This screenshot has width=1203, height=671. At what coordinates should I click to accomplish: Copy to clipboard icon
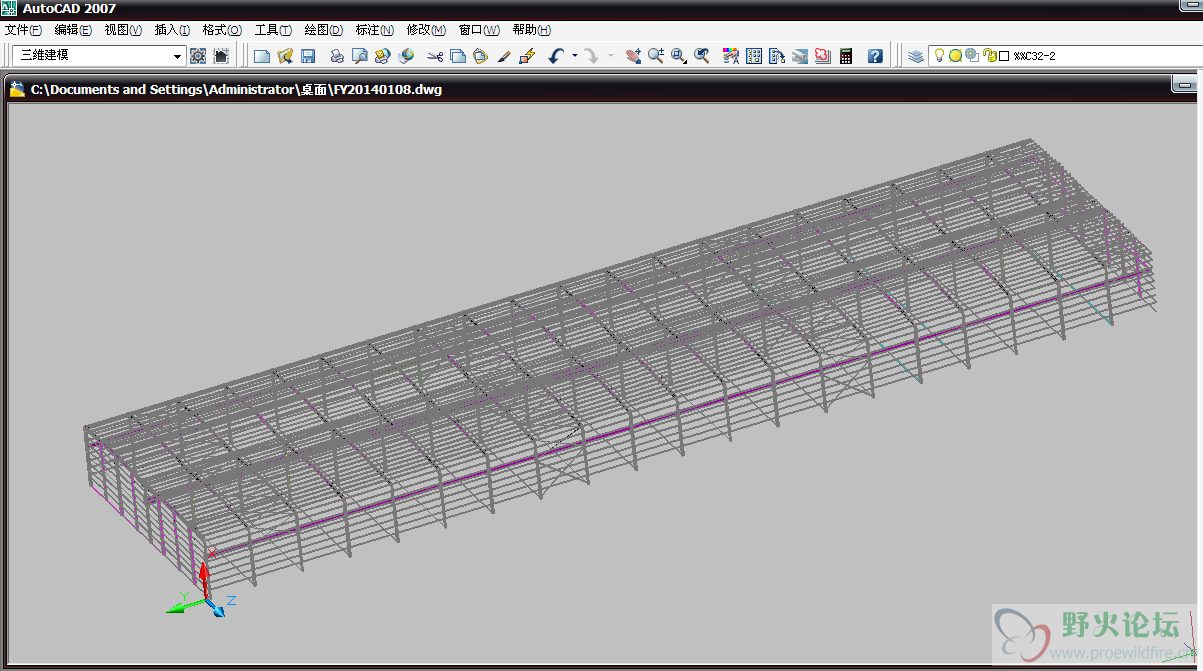(x=458, y=56)
